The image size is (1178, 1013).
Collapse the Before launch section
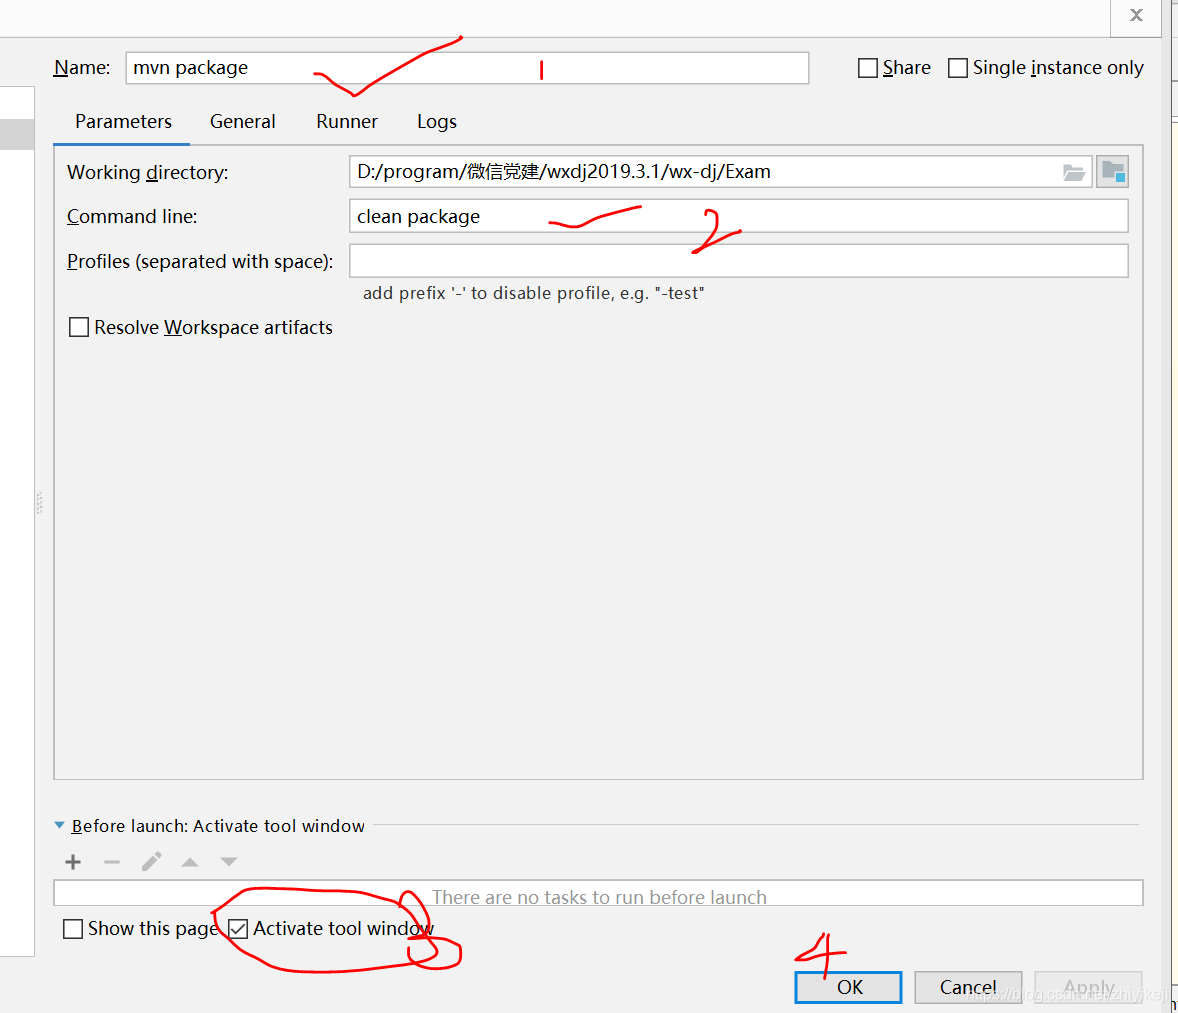59,825
